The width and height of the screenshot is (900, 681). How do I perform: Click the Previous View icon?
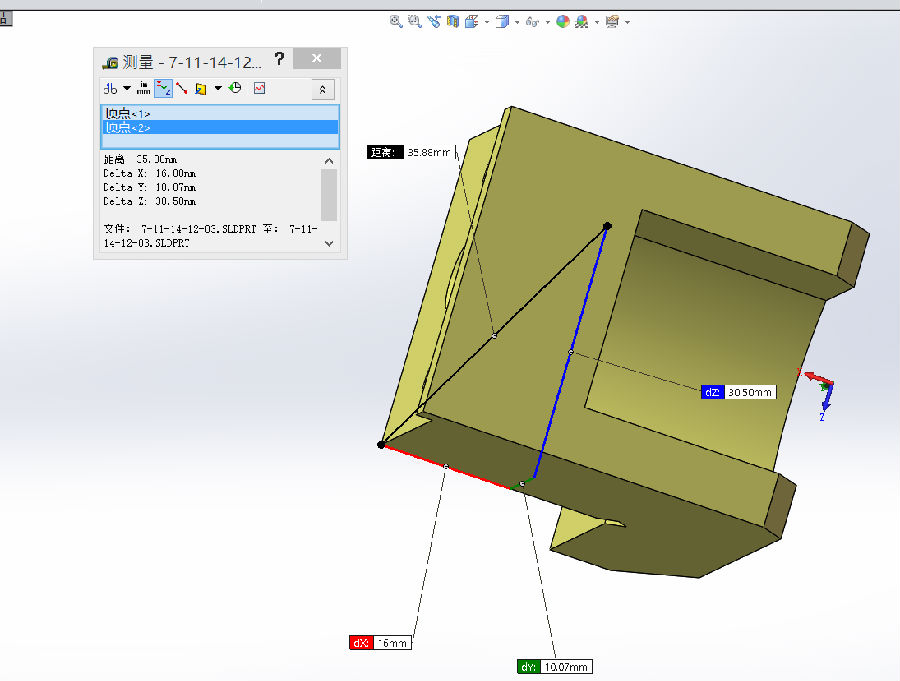pos(433,21)
